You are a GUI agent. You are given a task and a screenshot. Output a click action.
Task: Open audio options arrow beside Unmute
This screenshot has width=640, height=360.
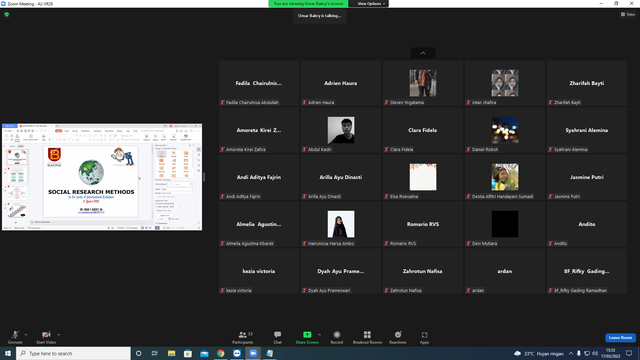point(26,335)
